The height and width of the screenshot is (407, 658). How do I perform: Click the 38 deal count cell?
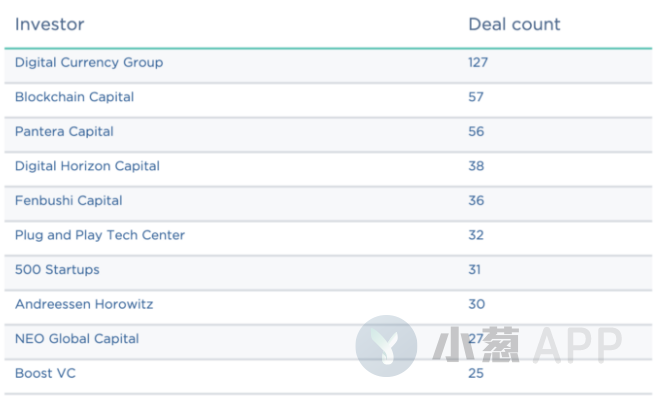click(x=476, y=166)
